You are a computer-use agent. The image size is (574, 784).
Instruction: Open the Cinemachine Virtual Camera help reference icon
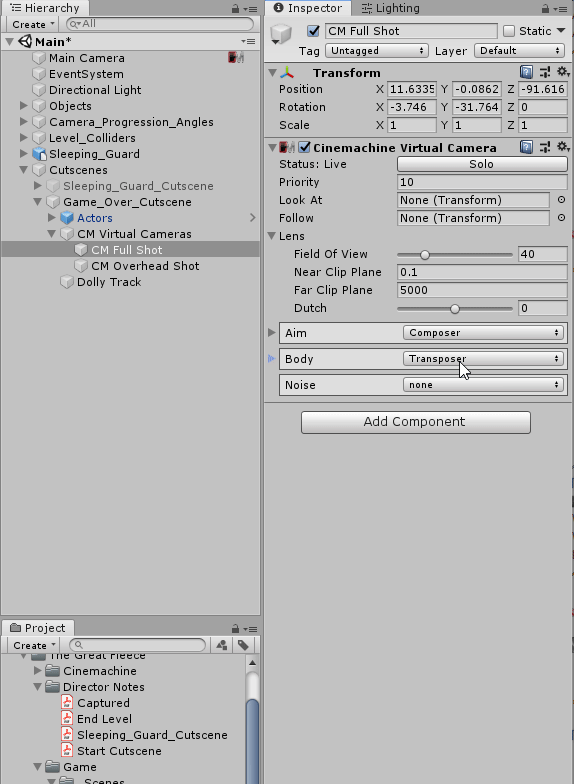tap(526, 147)
